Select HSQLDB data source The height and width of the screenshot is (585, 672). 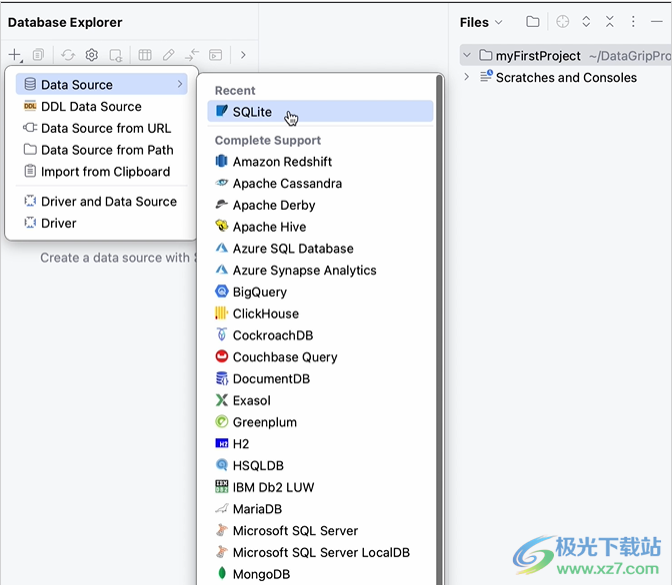(x=320, y=466)
